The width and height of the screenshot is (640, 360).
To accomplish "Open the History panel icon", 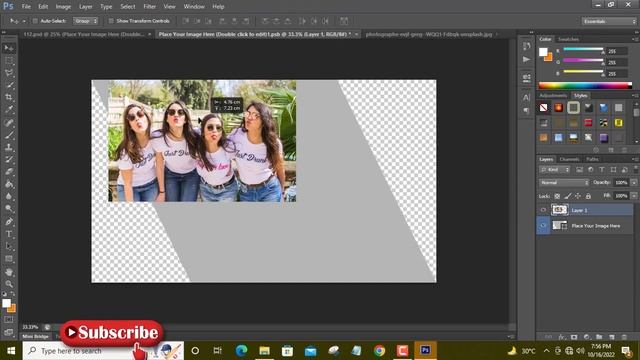I will pos(527,46).
